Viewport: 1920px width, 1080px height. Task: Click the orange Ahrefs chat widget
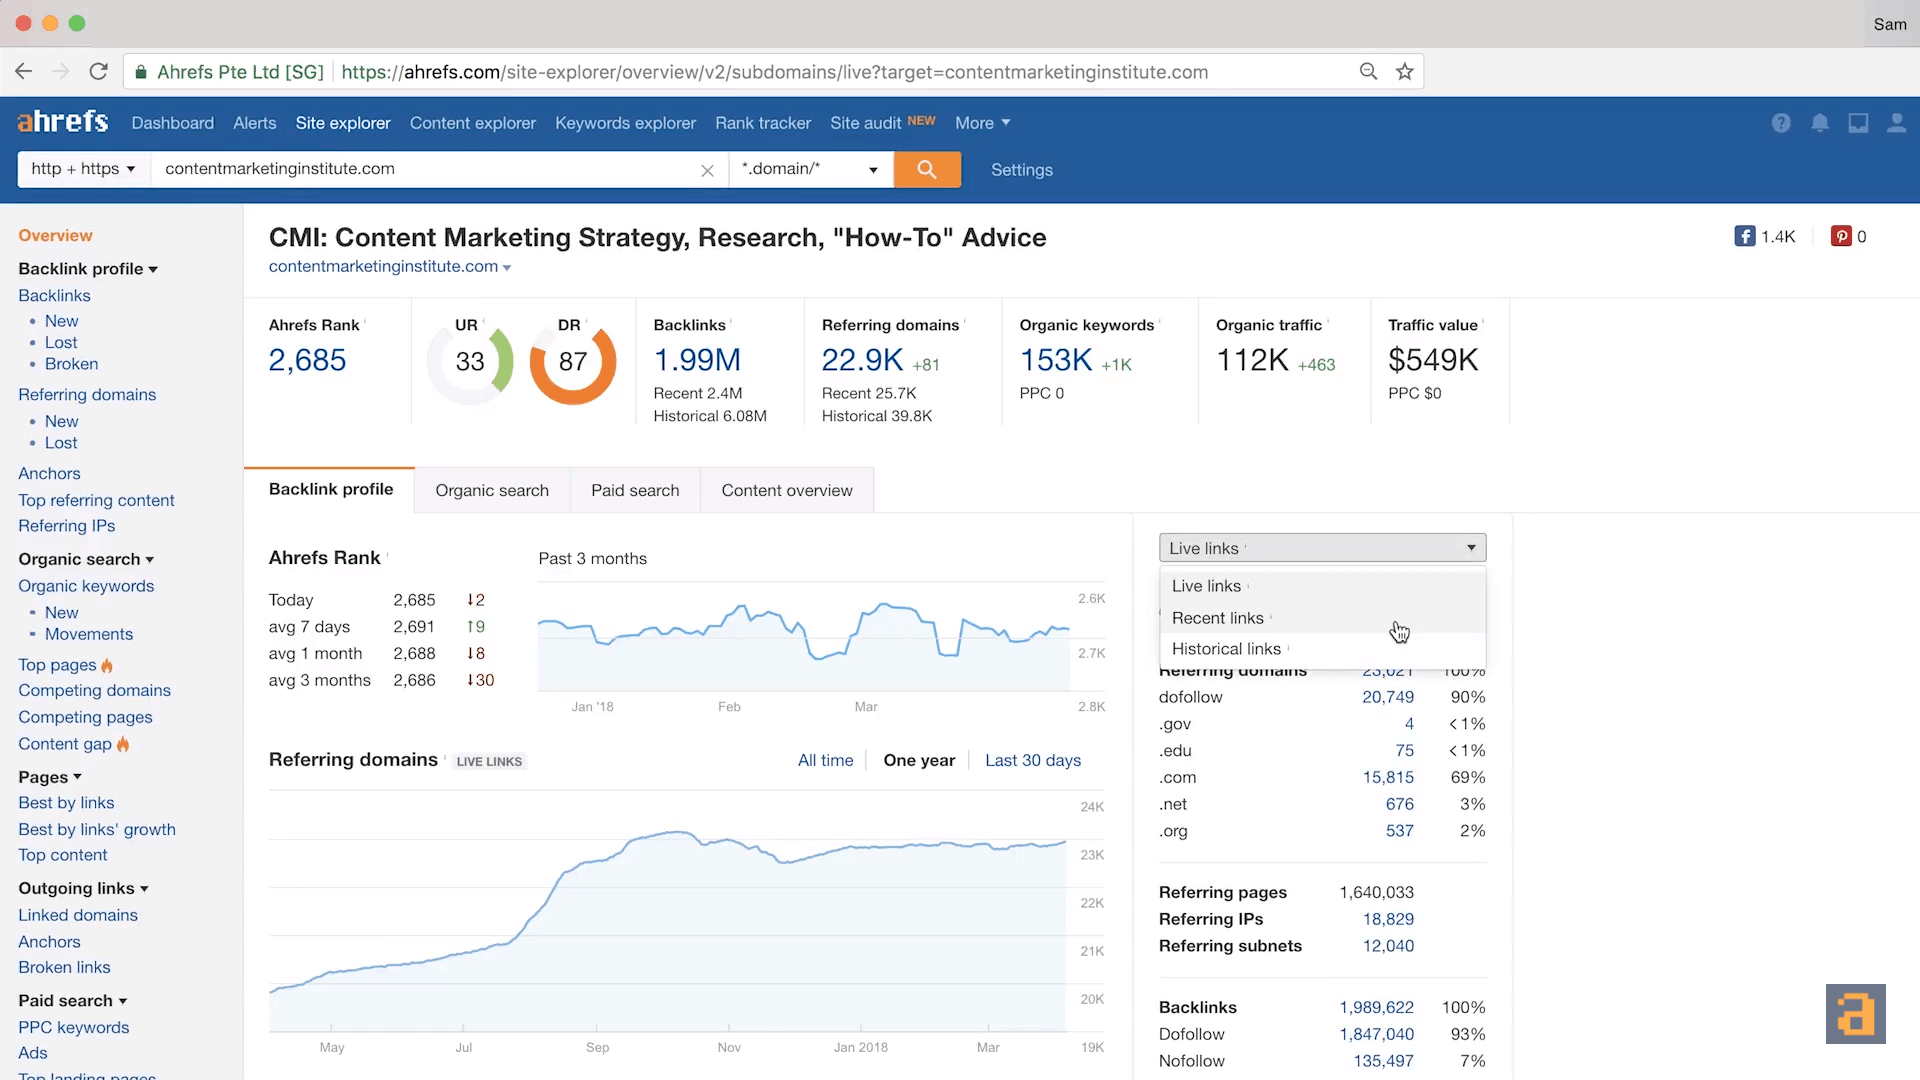coord(1856,1014)
